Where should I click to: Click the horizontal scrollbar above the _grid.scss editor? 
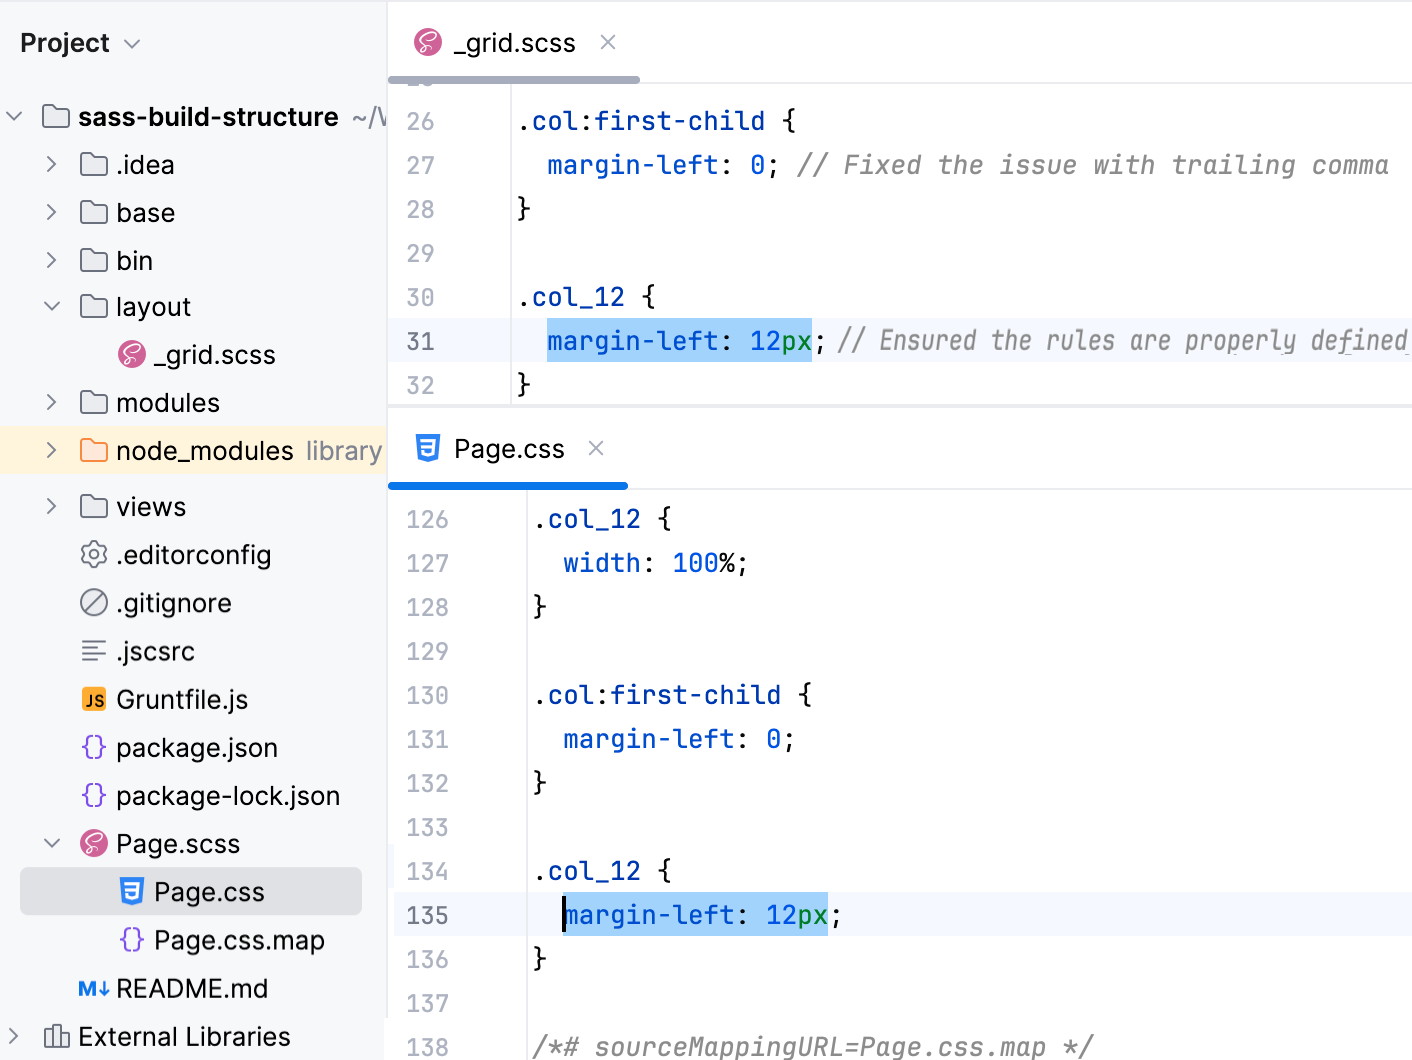[513, 80]
